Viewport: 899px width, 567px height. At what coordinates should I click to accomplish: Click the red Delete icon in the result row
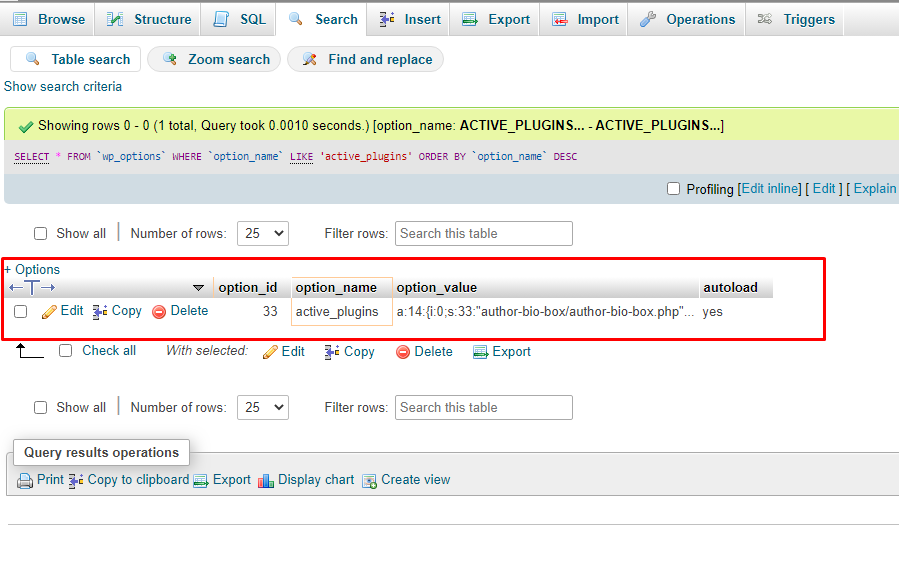(159, 312)
